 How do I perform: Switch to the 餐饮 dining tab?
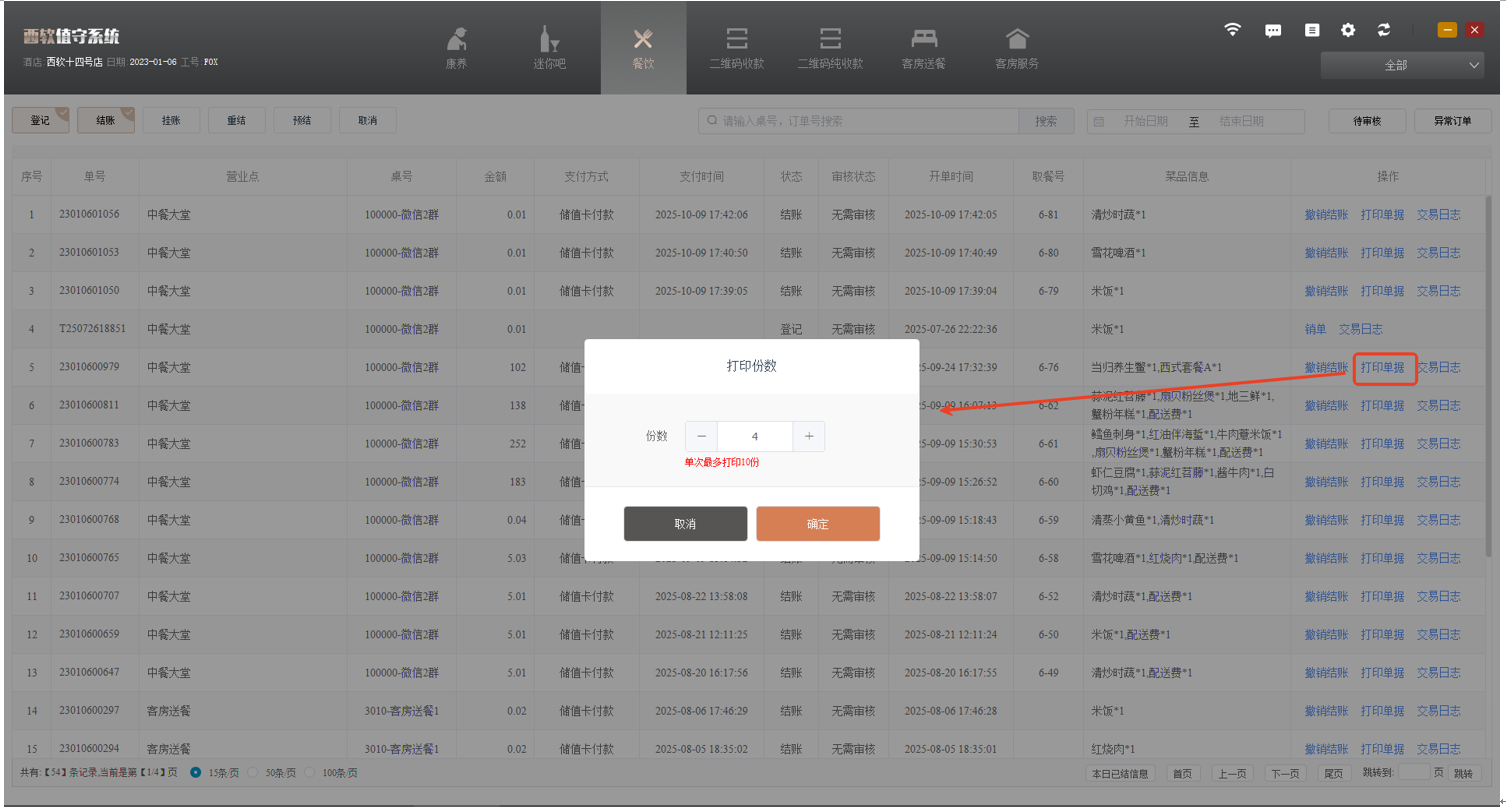[643, 47]
